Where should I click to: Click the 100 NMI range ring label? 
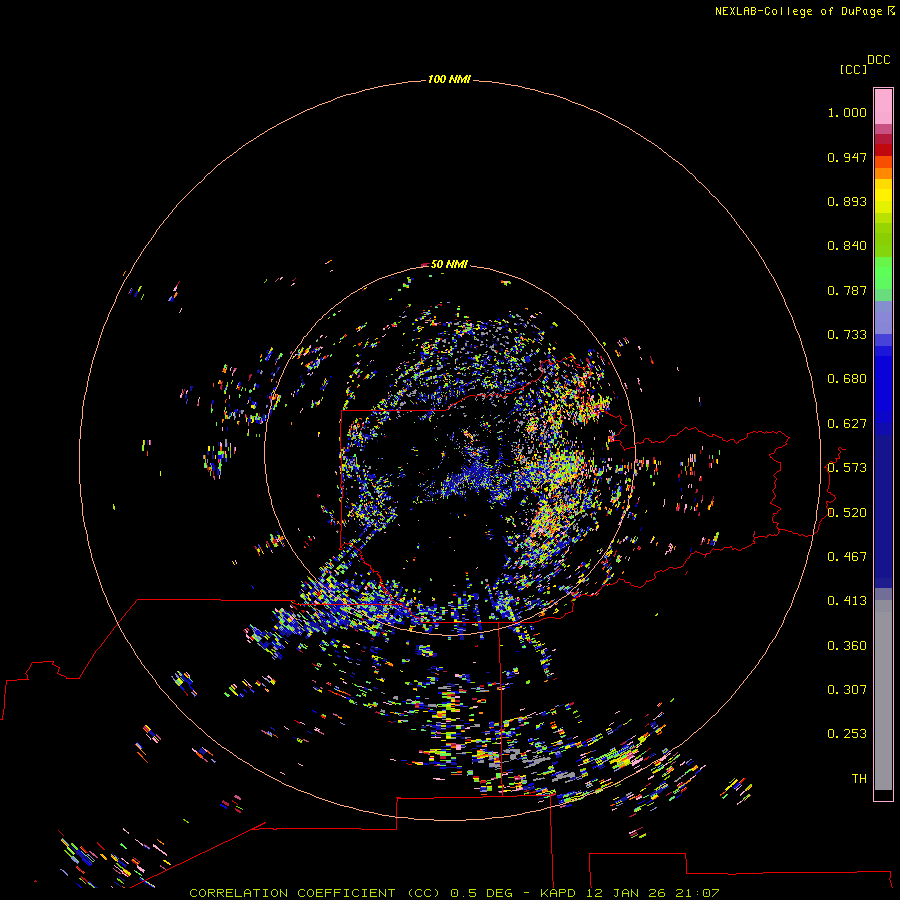click(449, 79)
